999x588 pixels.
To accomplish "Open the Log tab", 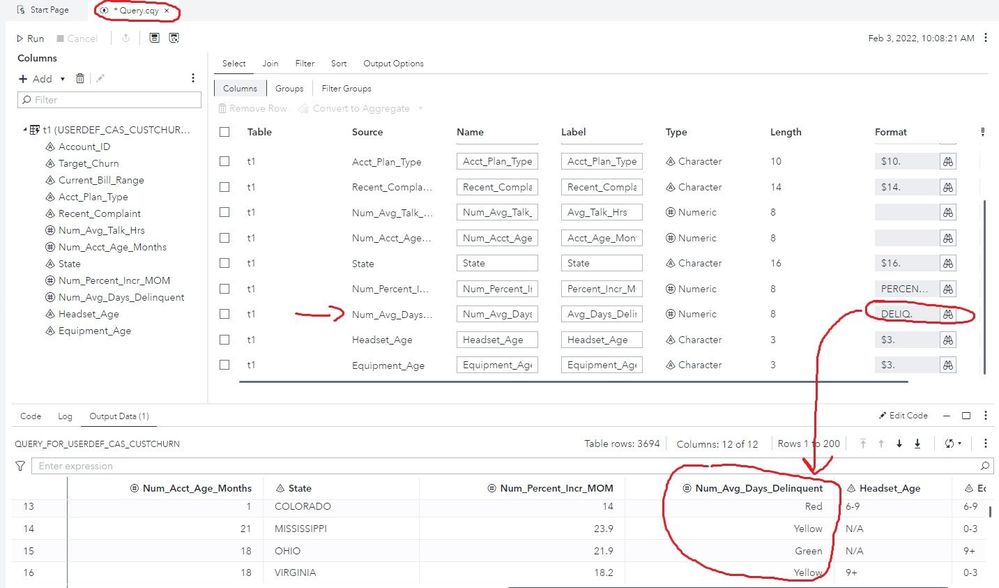I will coord(65,416).
